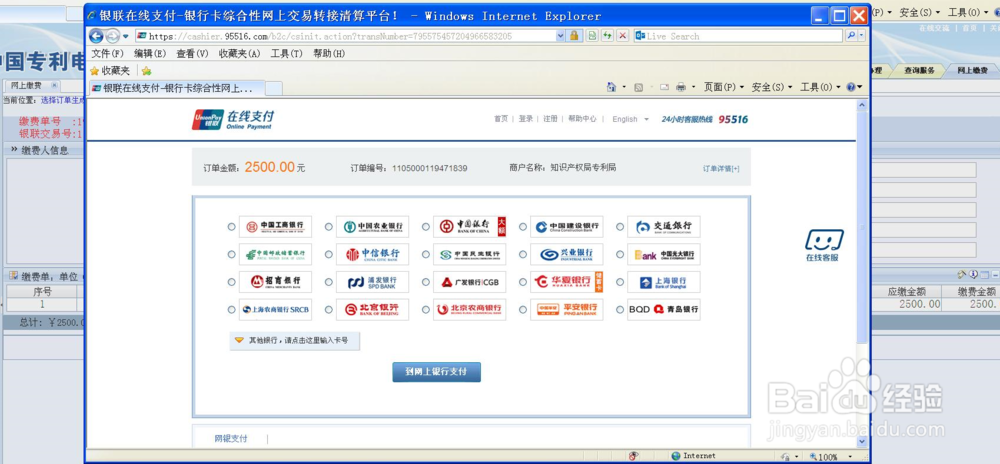Open the 在线客服 smiley chat icon
The width and height of the screenshot is (1000, 464).
[823, 245]
